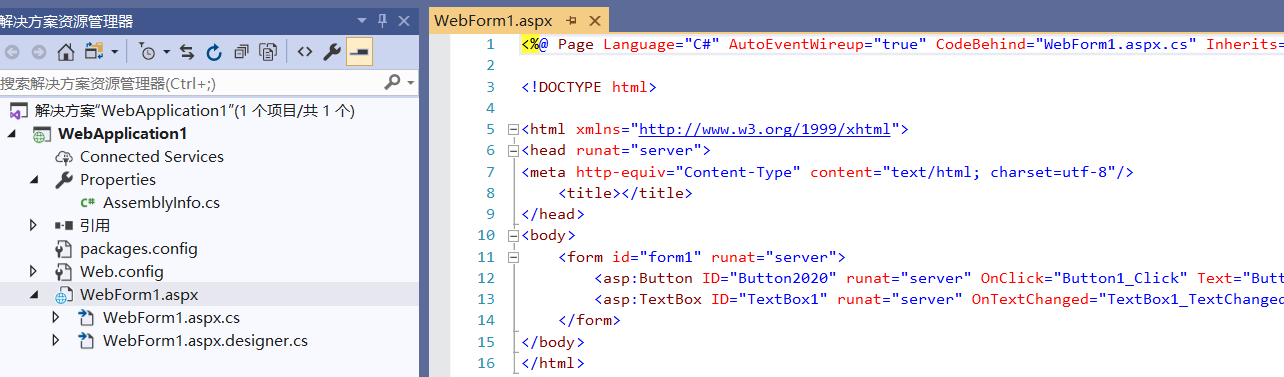The width and height of the screenshot is (1284, 377).
Task: Toggle the highlighted Preview Selected Items button
Action: [360, 52]
